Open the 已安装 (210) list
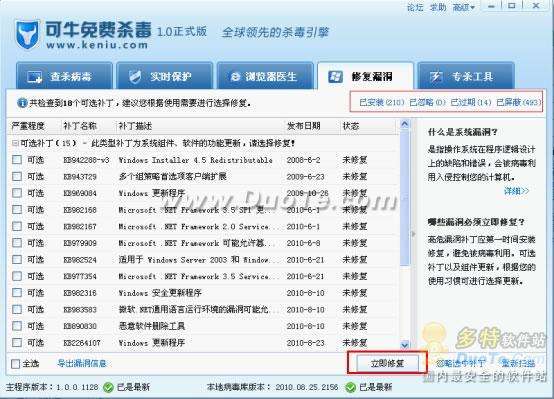This screenshot has width=554, height=399. pyautogui.click(x=382, y=102)
